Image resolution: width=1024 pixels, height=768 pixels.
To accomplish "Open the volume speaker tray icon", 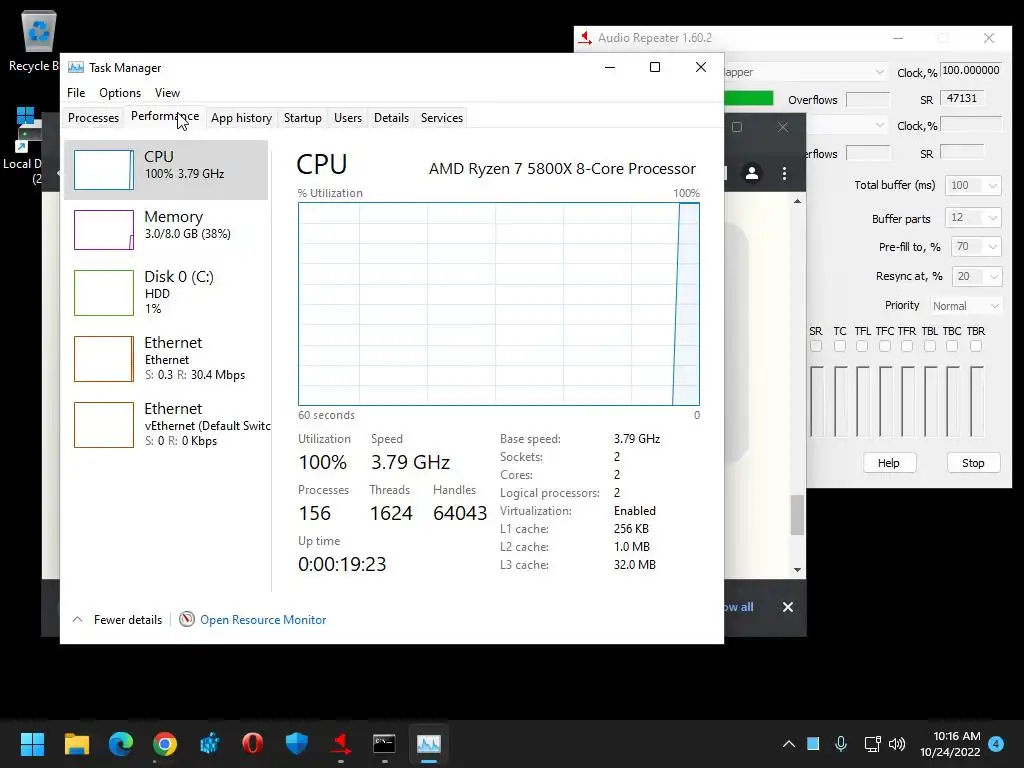I will pyautogui.click(x=897, y=744).
